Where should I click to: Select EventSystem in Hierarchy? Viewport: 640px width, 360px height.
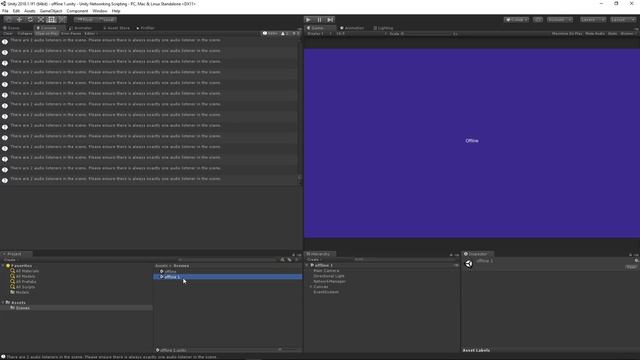tap(326, 292)
